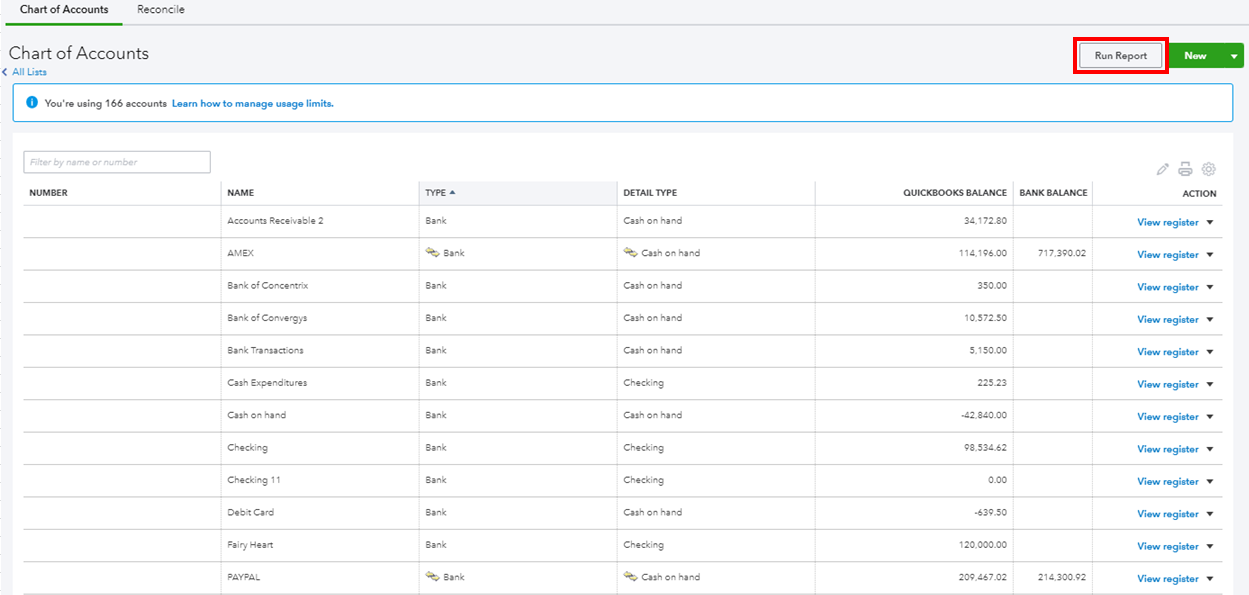This screenshot has height=595, width=1249.
Task: Expand action arrow for Bank Transactions
Action: pos(1210,351)
